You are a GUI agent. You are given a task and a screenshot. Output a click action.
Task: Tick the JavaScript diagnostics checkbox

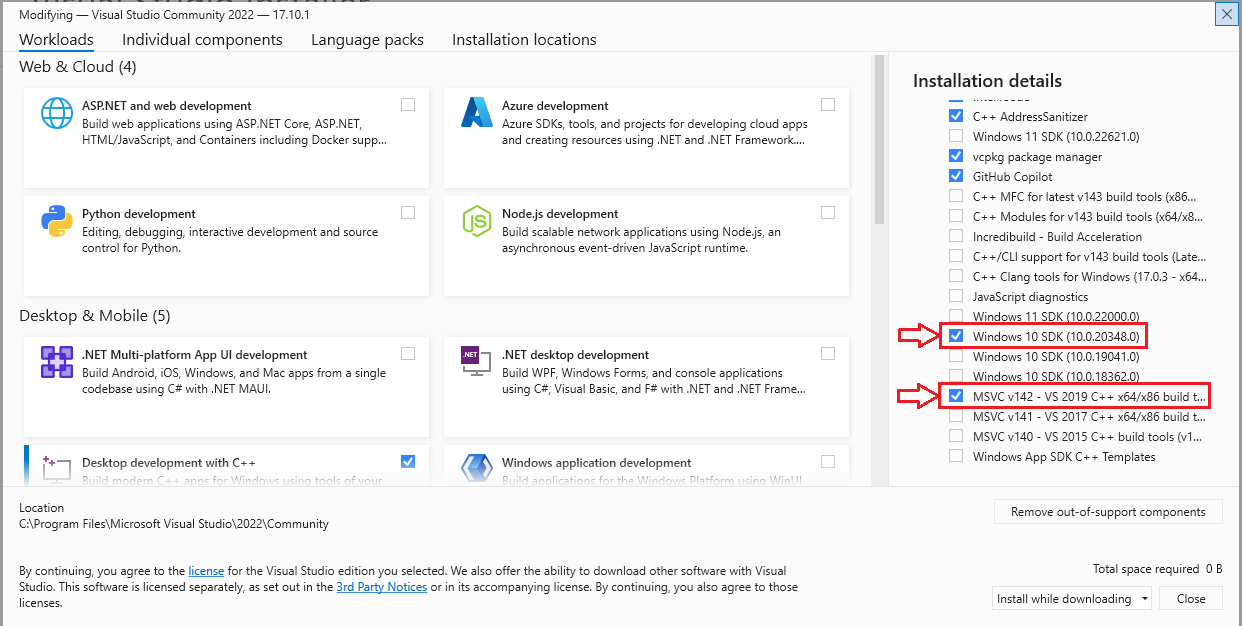(956, 296)
